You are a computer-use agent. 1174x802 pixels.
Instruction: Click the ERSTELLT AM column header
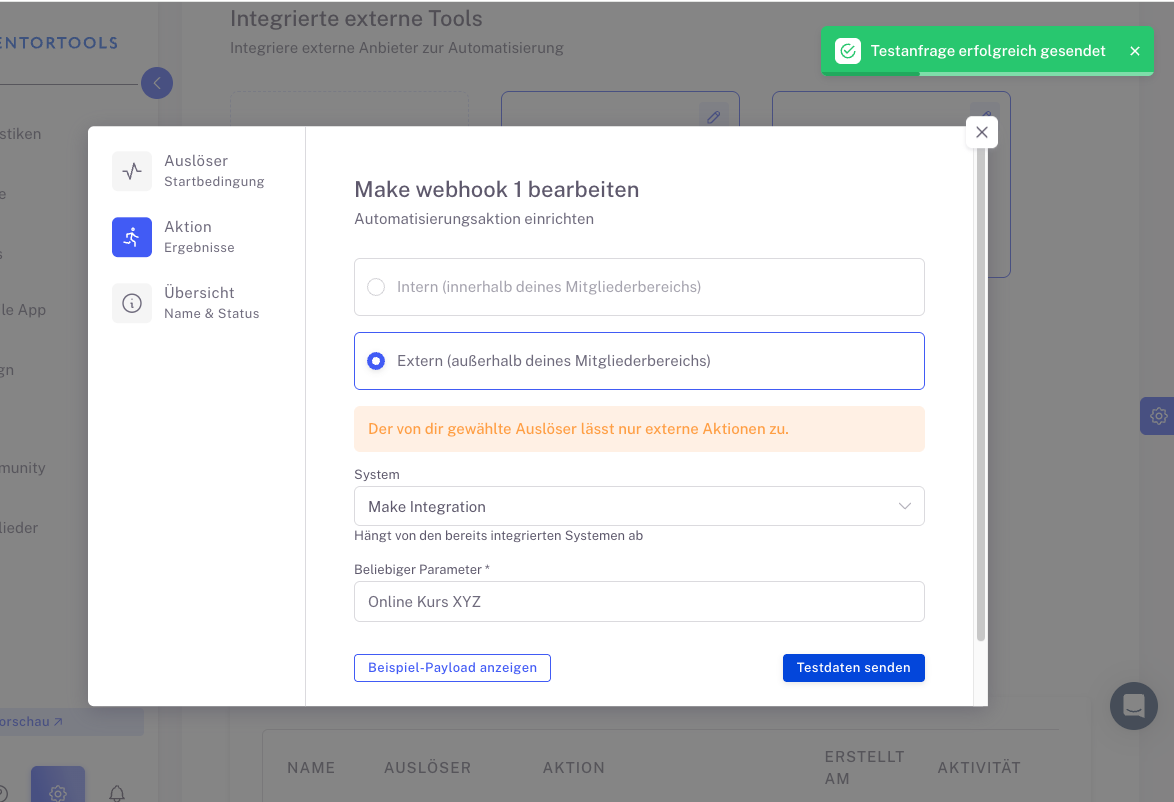[865, 768]
